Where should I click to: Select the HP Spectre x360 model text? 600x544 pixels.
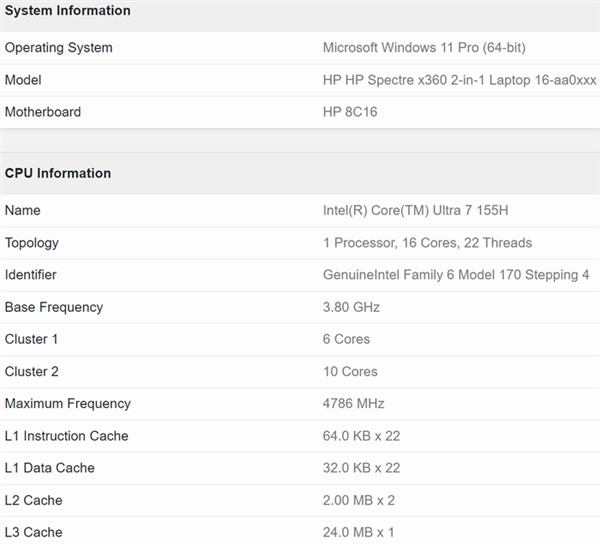(443, 80)
